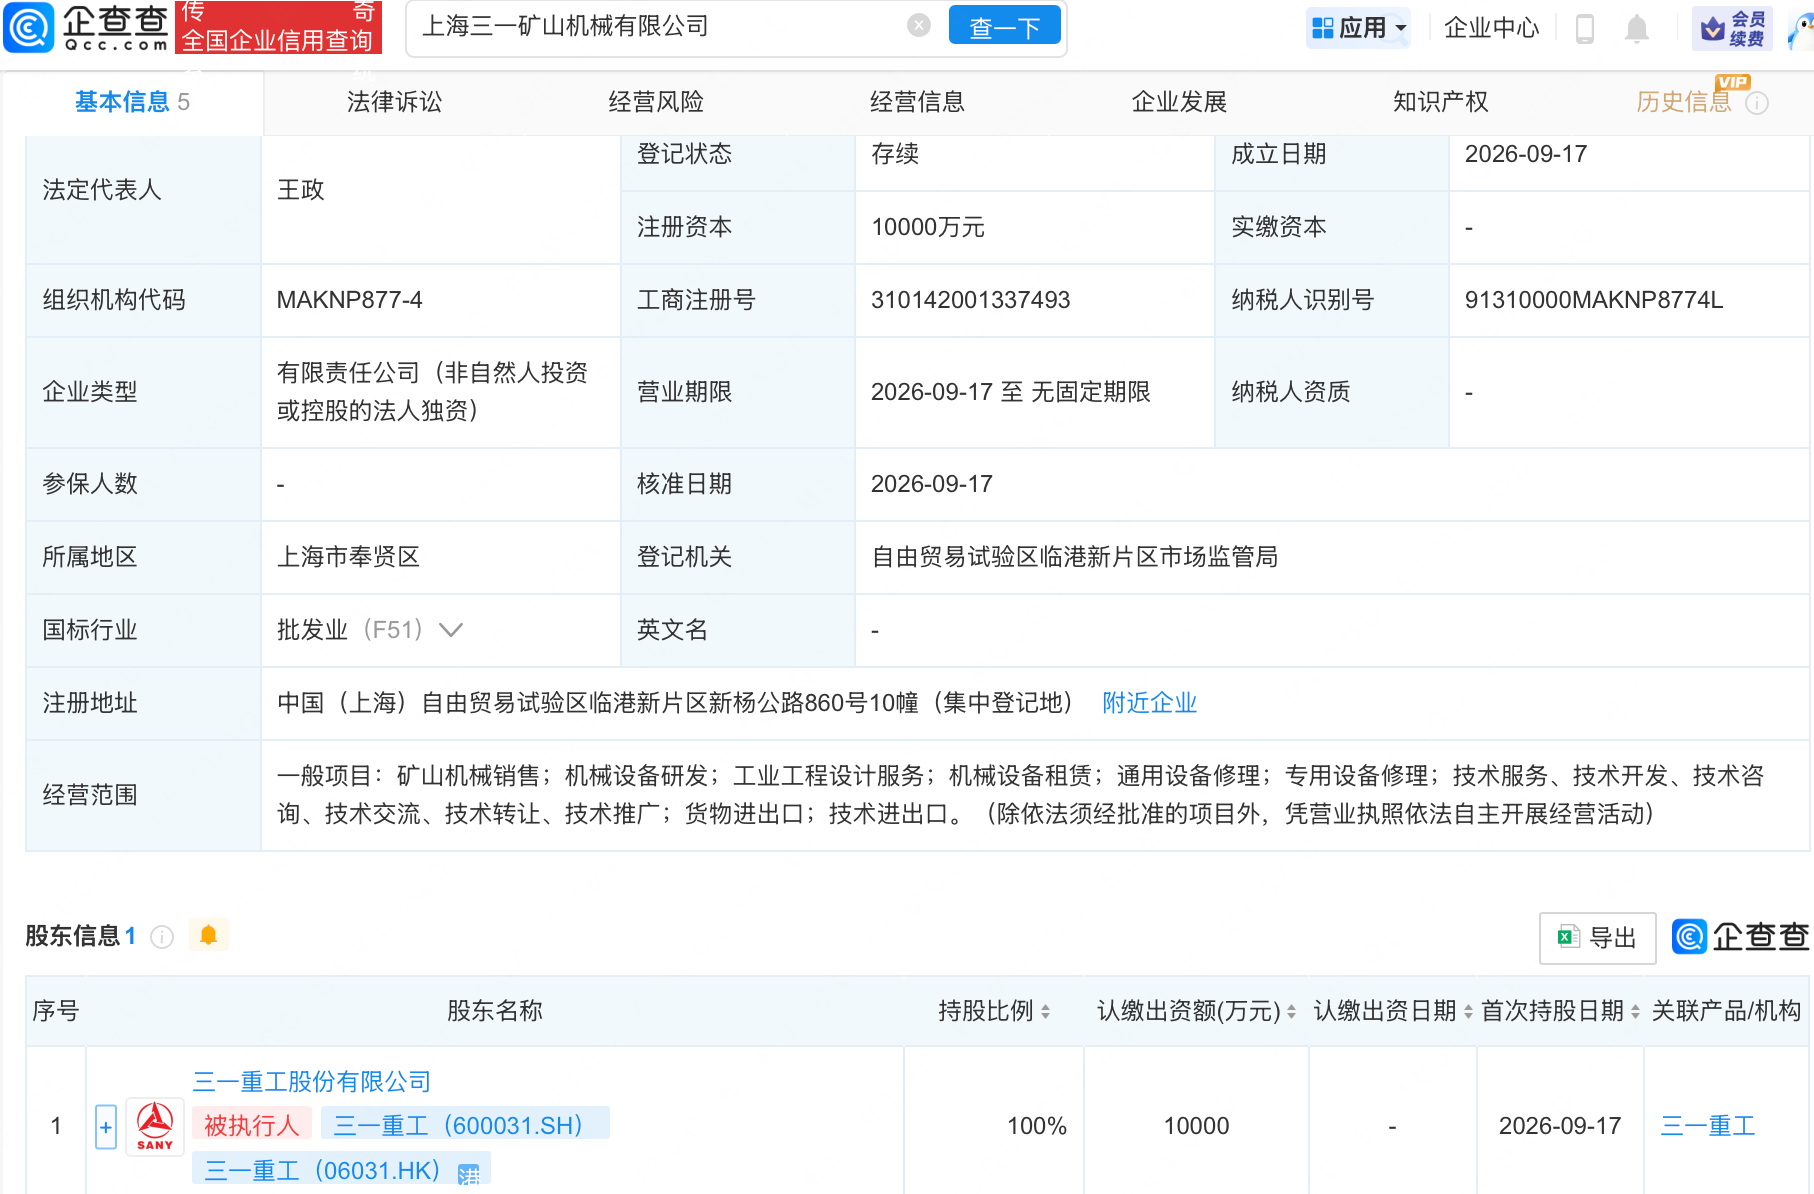Viewport: 1814px width, 1194px height.
Task: Open 三一重工股份有限公司 shareholder link
Action: coord(311,1082)
